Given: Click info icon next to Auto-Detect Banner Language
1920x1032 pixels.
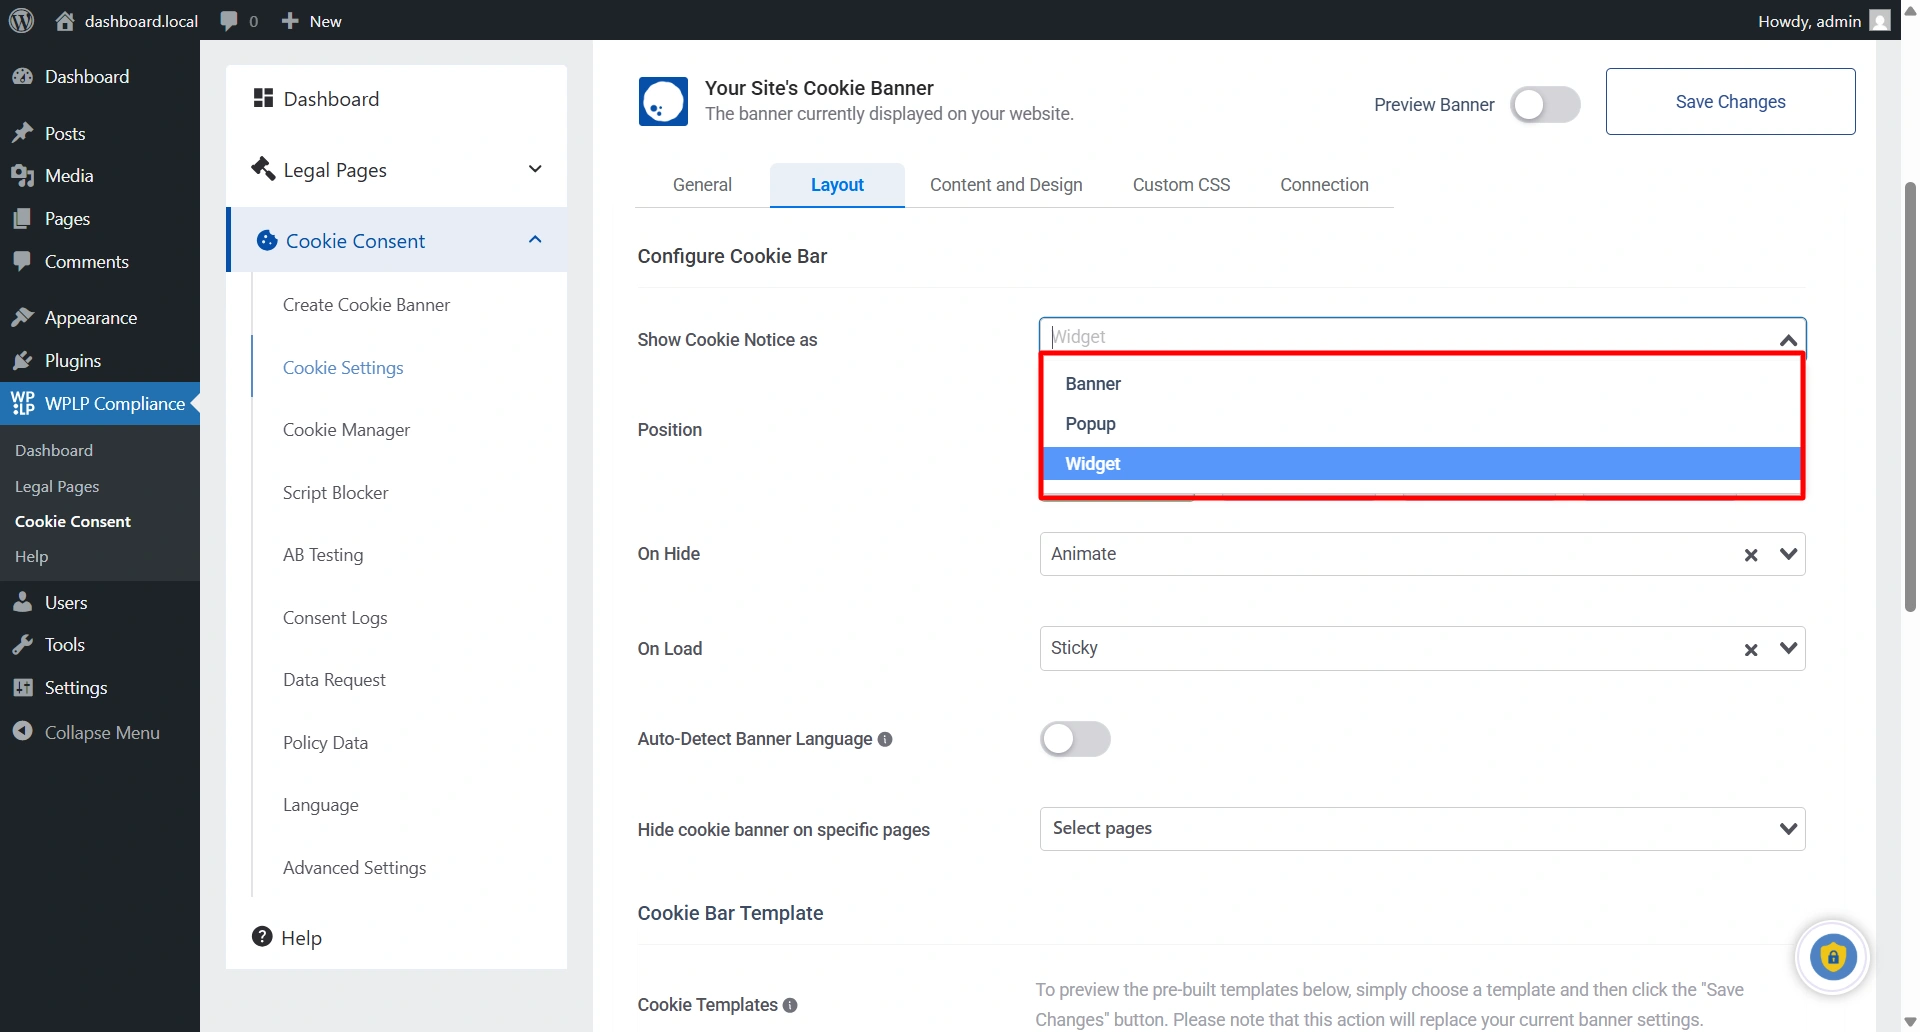Looking at the screenshot, I should (885, 739).
